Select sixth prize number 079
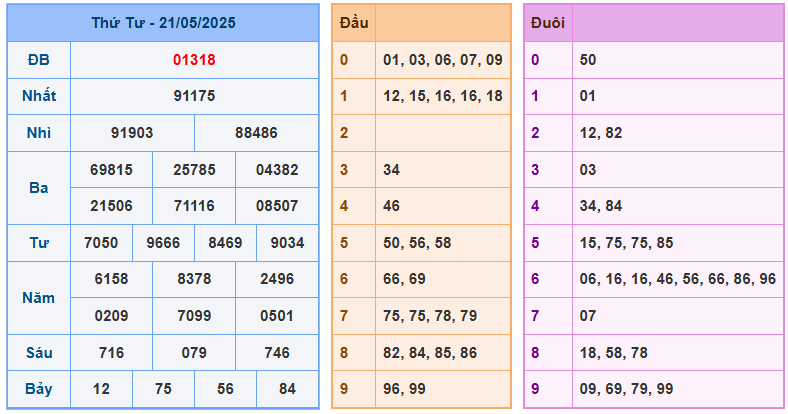This screenshot has width=788, height=414. (x=194, y=353)
